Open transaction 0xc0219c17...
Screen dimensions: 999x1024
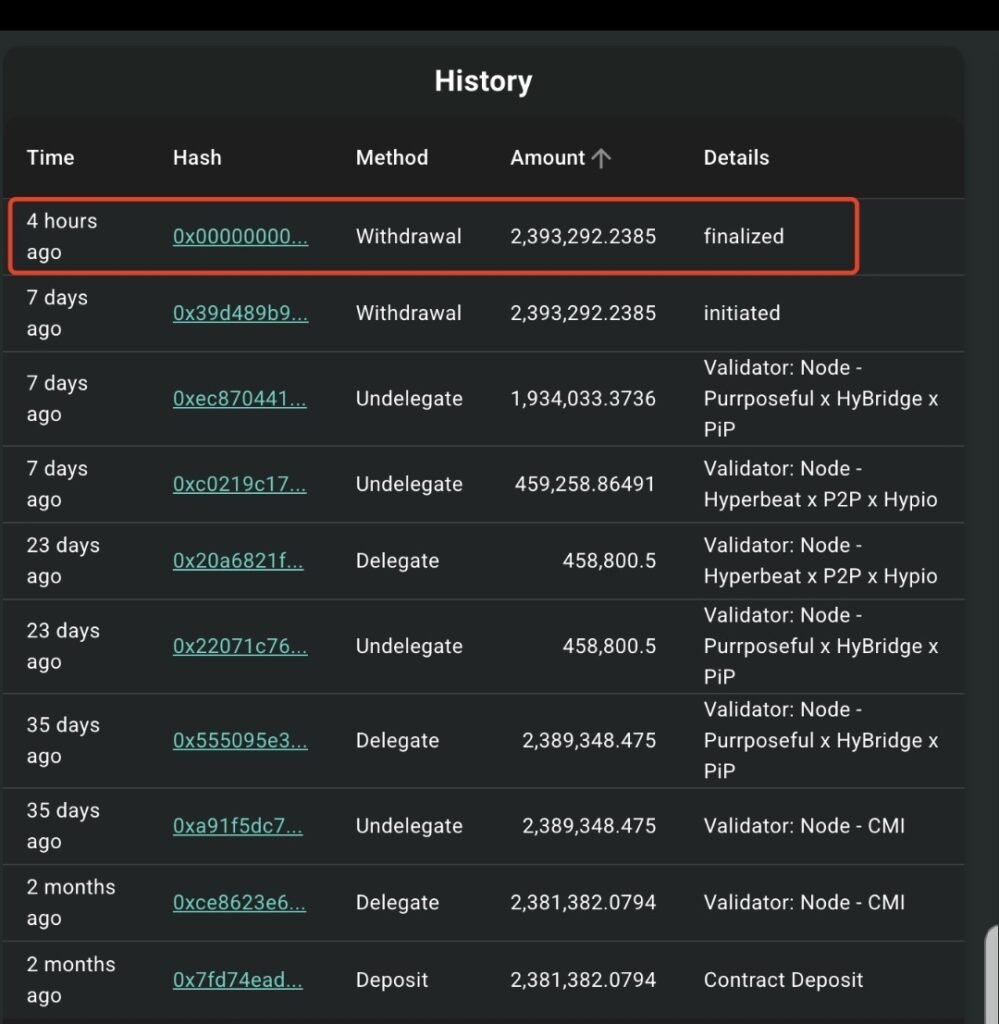[x=240, y=484]
